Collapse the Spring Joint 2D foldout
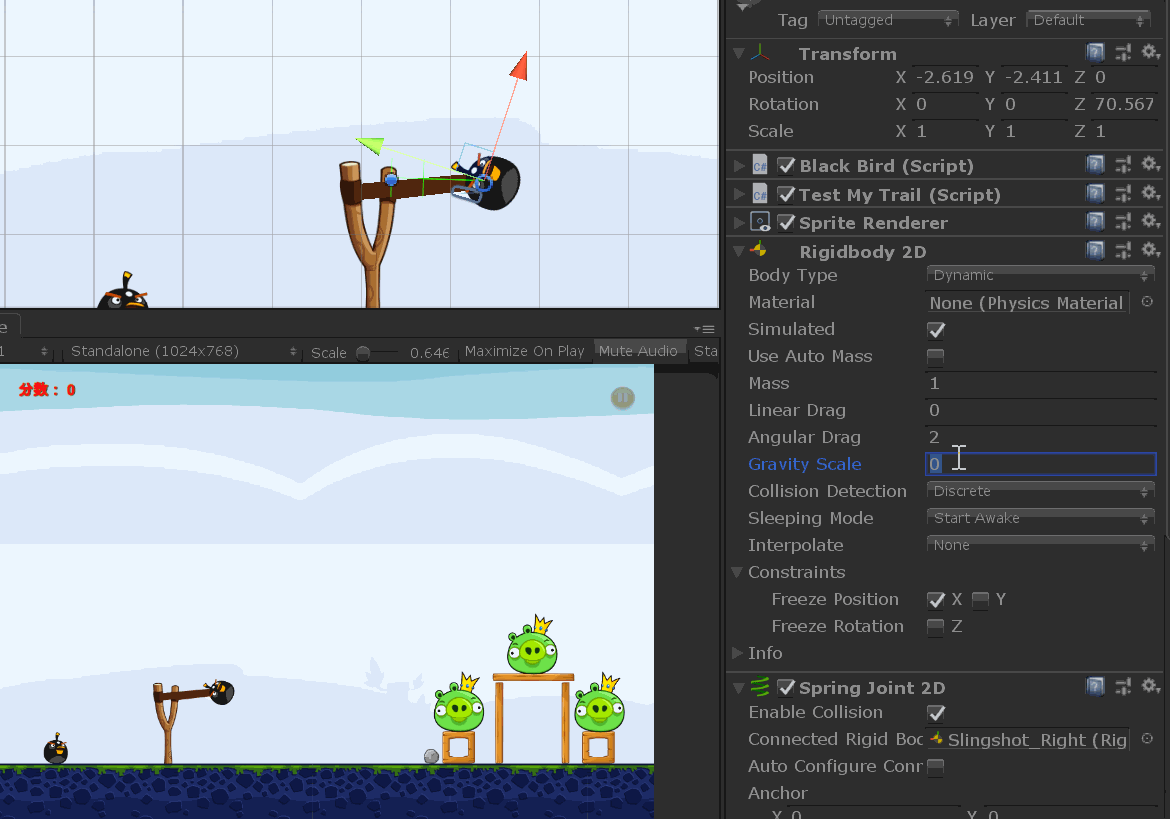The width and height of the screenshot is (1170, 819). (738, 688)
